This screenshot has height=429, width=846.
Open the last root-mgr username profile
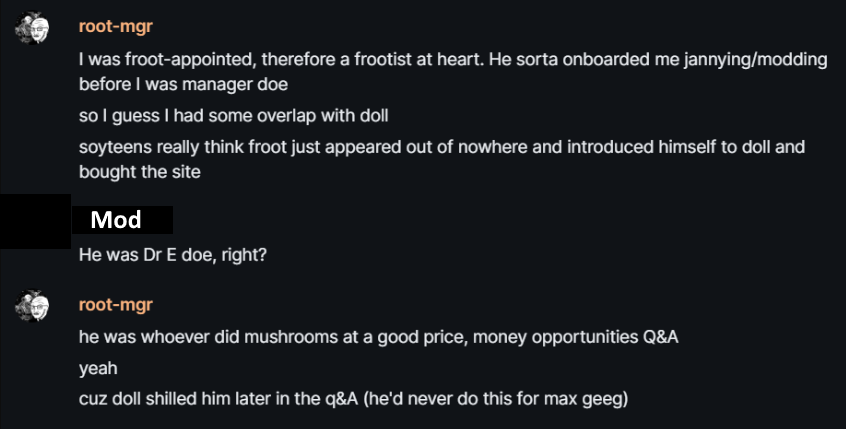pyautogui.click(x=115, y=304)
